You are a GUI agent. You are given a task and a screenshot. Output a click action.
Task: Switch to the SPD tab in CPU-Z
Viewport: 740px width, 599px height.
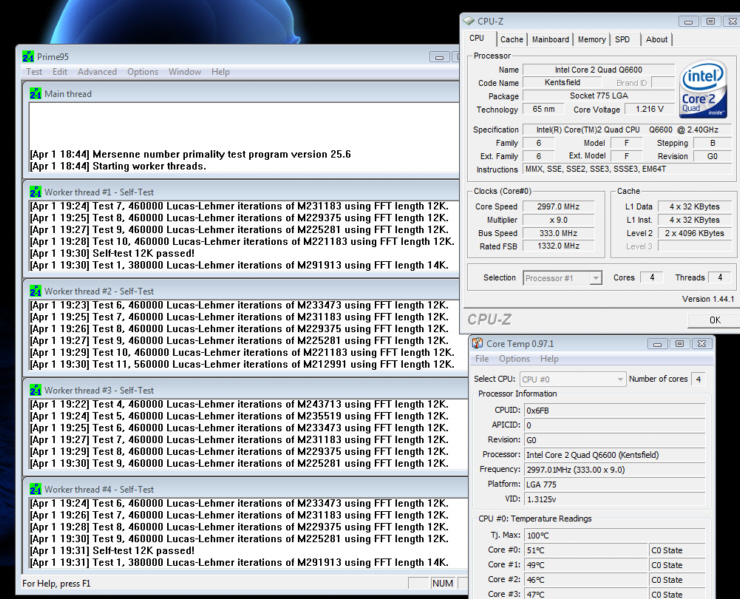(622, 40)
